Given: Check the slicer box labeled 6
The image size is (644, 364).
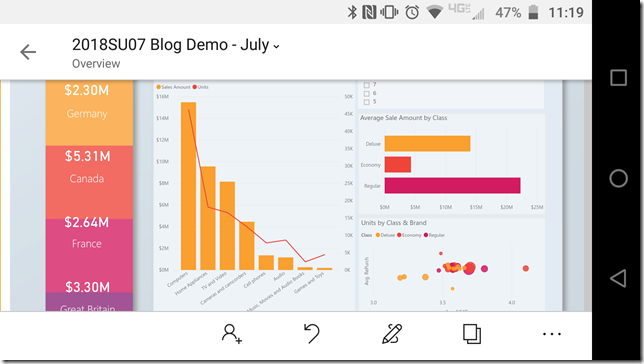Looking at the screenshot, I should 366,93.
